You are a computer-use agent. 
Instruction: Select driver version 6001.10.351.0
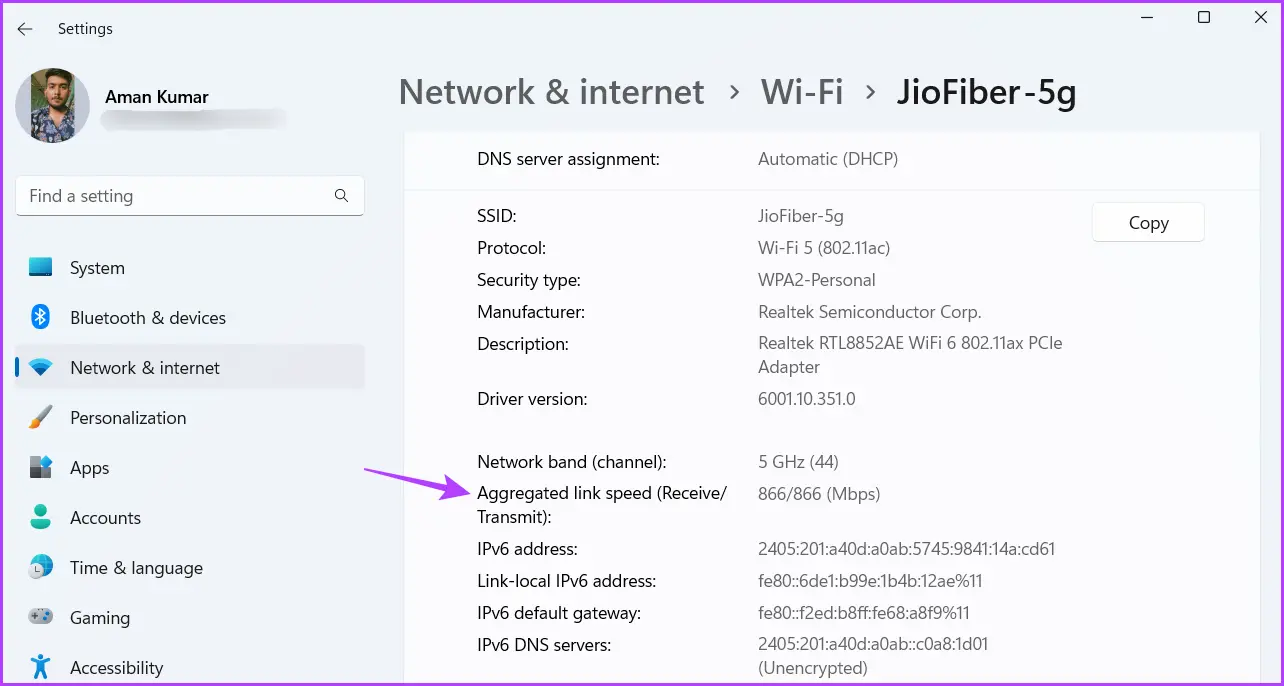pos(807,399)
